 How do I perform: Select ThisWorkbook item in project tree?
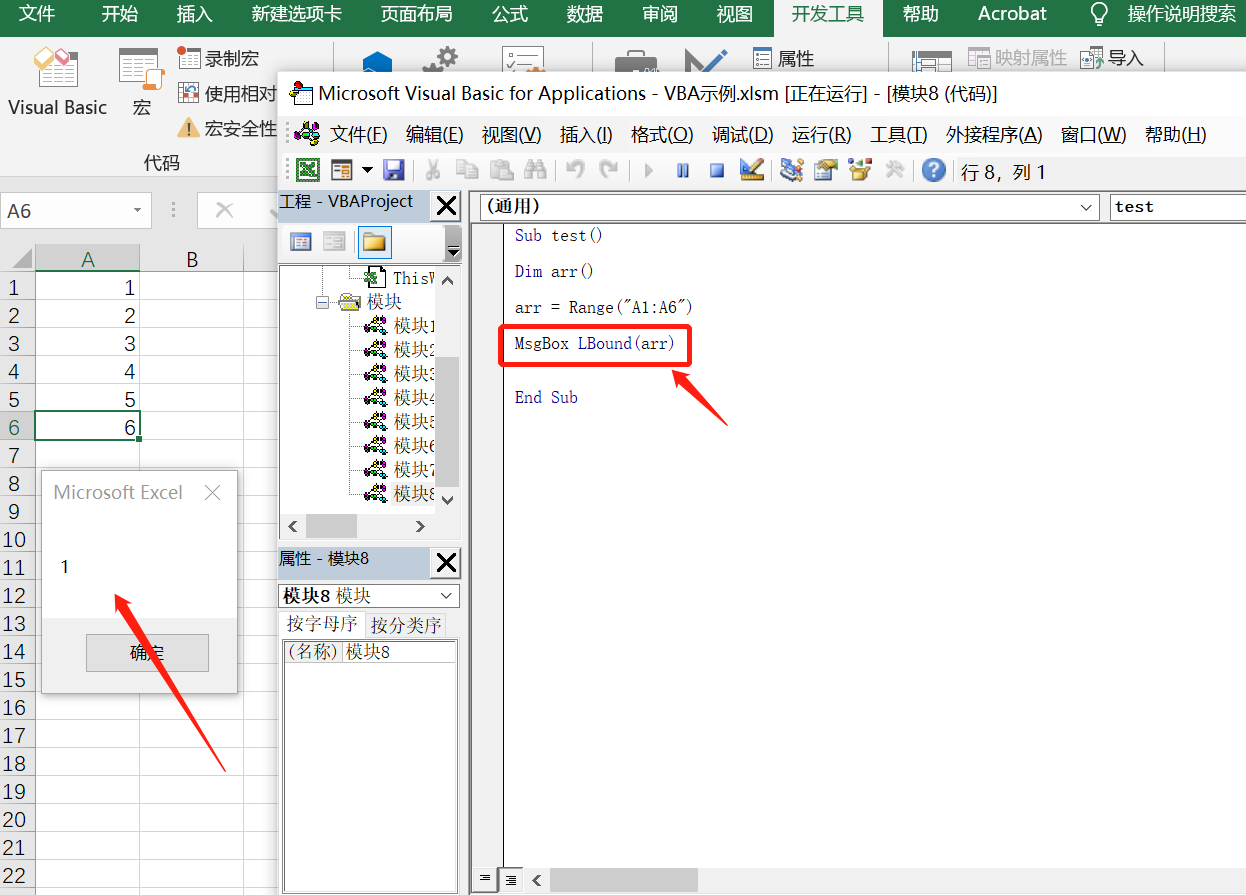pos(398,278)
